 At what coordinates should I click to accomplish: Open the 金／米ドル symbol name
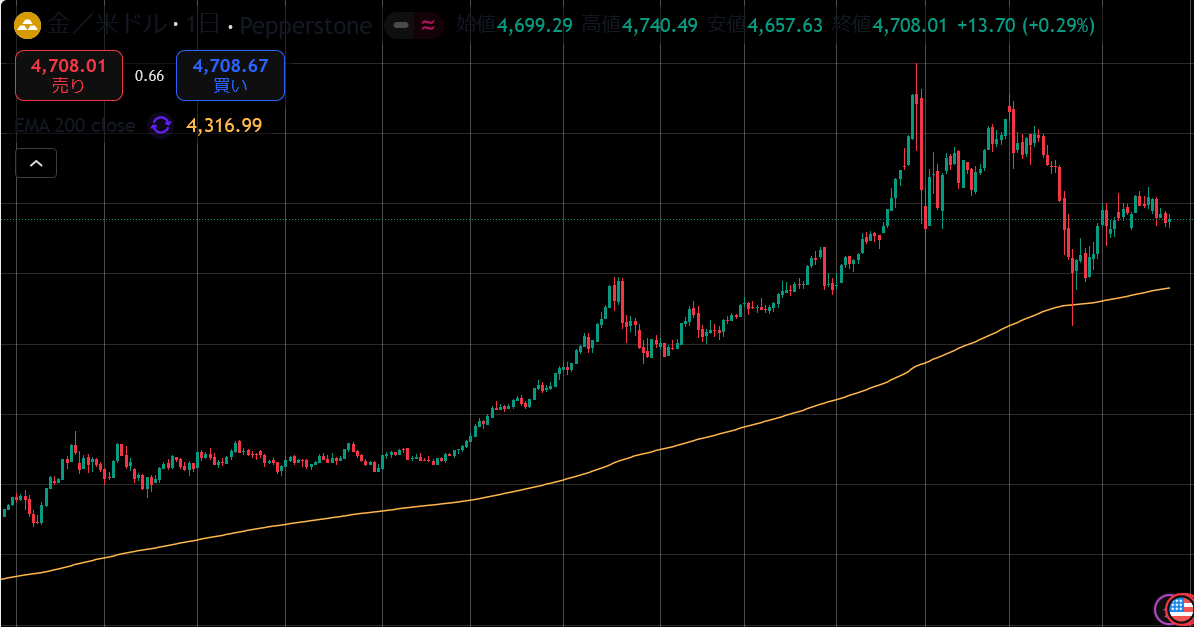(x=106, y=25)
